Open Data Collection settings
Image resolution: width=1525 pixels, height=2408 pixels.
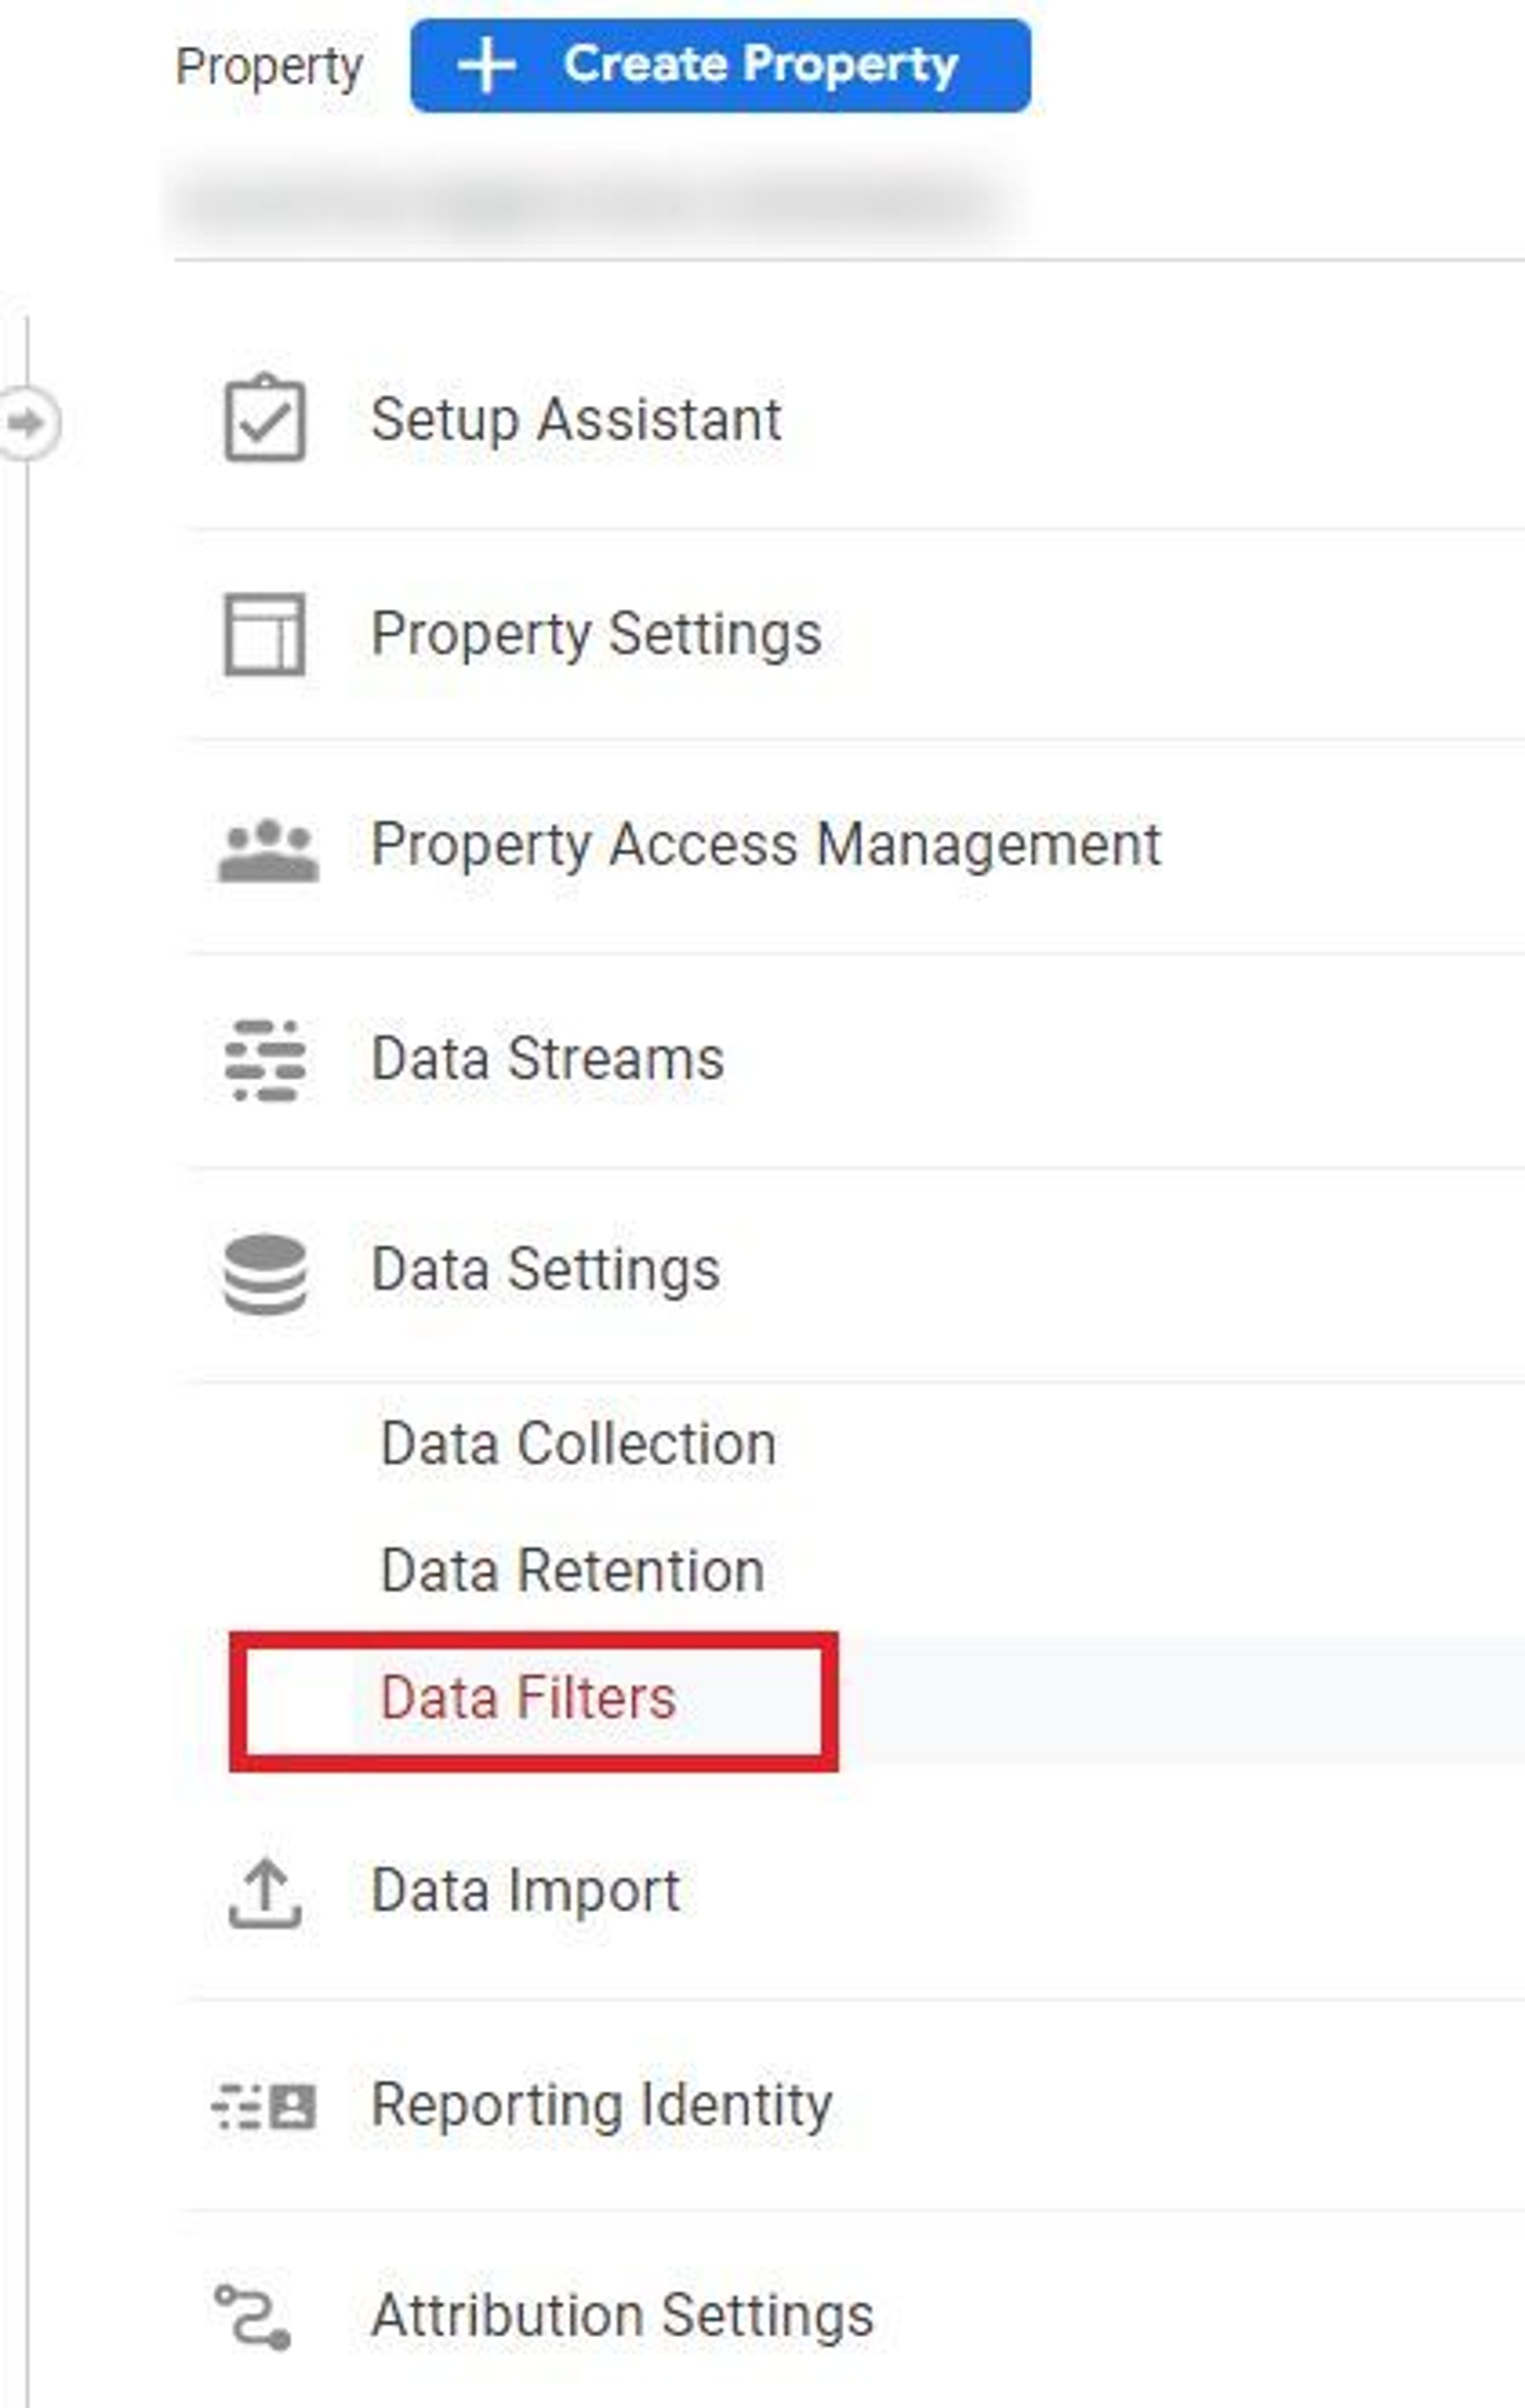pyautogui.click(x=578, y=1444)
